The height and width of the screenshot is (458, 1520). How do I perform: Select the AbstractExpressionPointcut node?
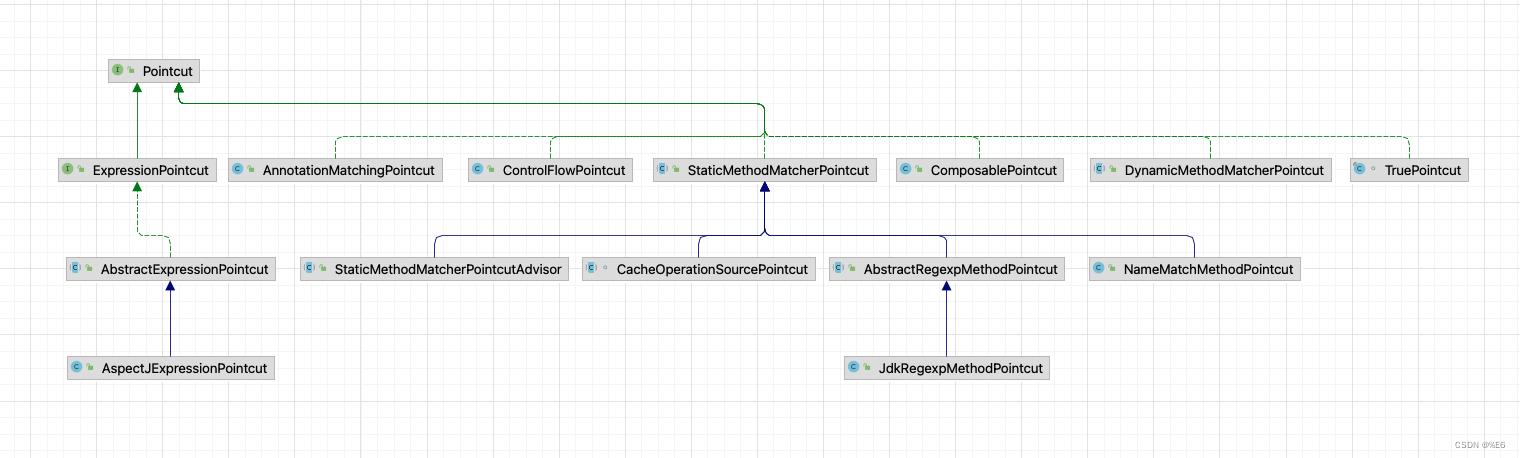[x=171, y=269]
